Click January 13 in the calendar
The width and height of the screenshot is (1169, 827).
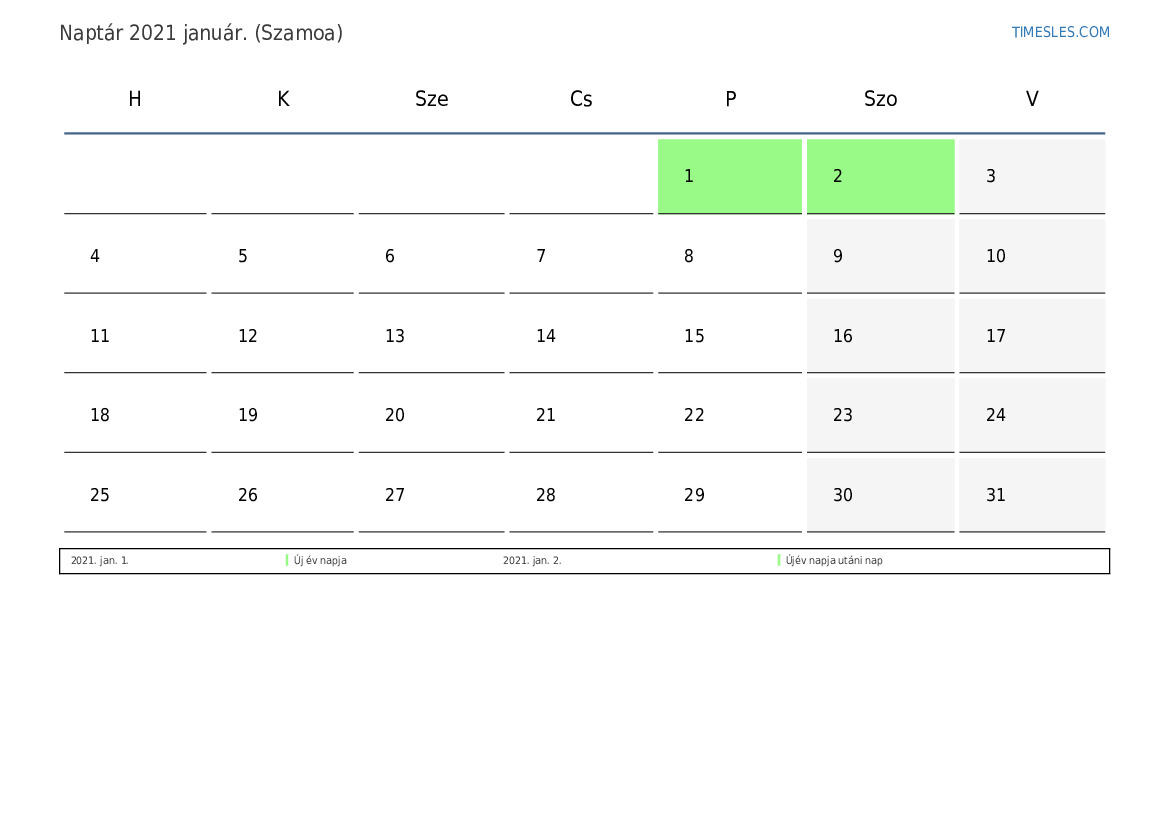point(431,336)
